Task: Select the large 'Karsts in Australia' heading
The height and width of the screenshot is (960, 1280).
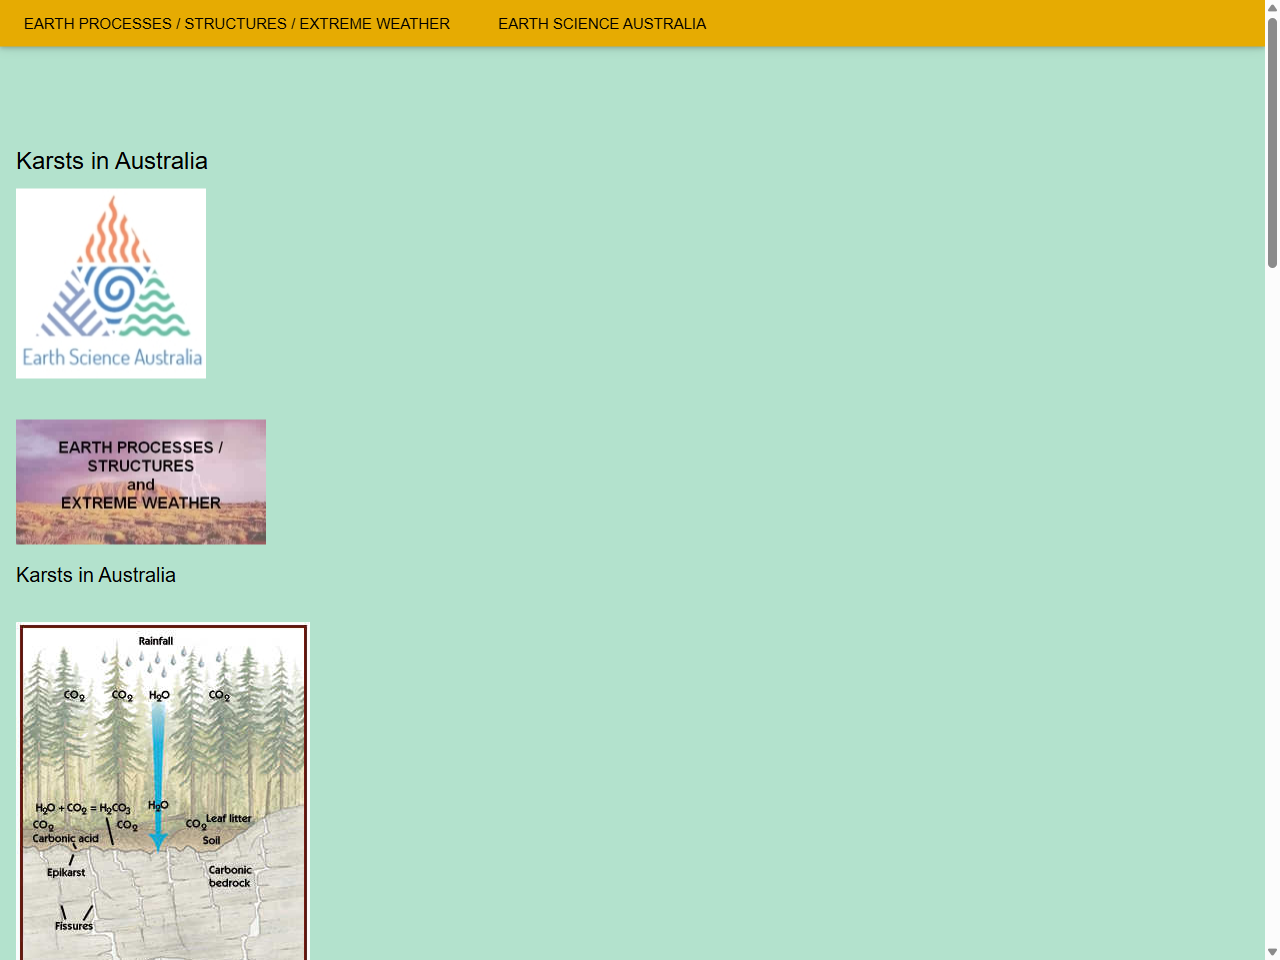Action: click(112, 161)
